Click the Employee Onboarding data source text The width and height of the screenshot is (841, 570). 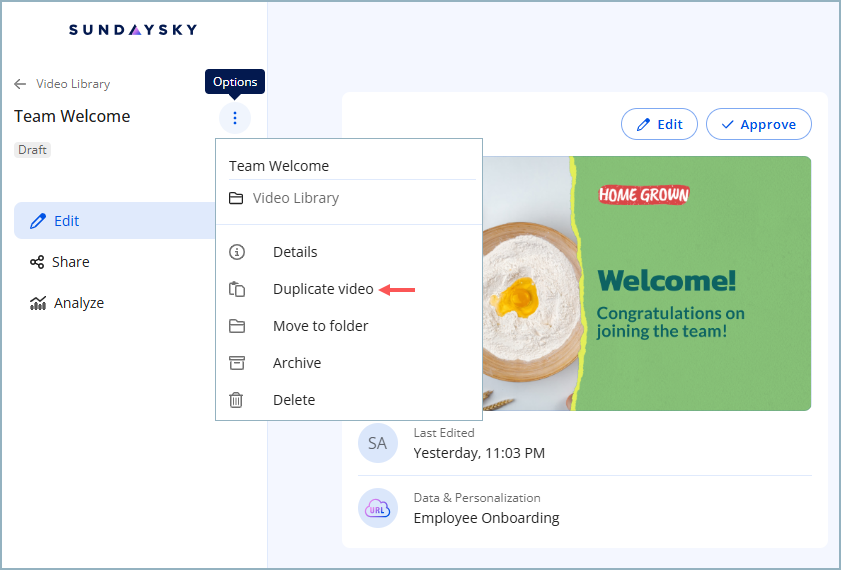coord(486,518)
